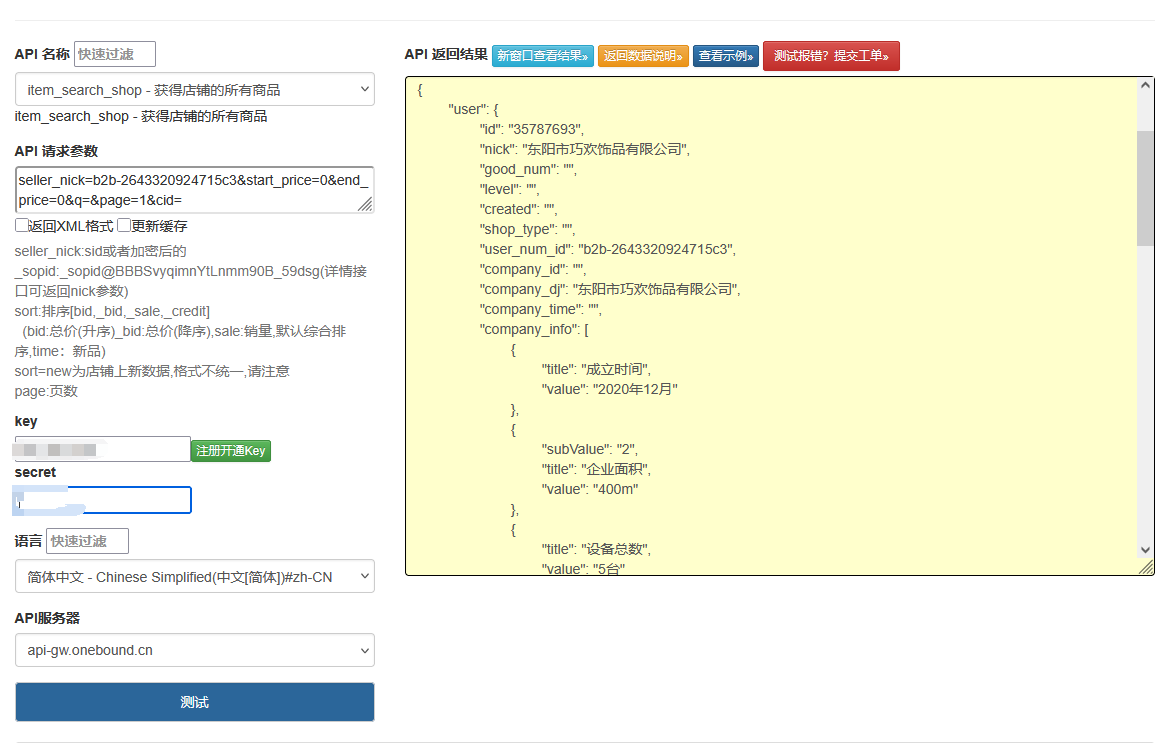1171x743 pixels.
Task: Click the request textarea resize handle
Action: [365, 205]
